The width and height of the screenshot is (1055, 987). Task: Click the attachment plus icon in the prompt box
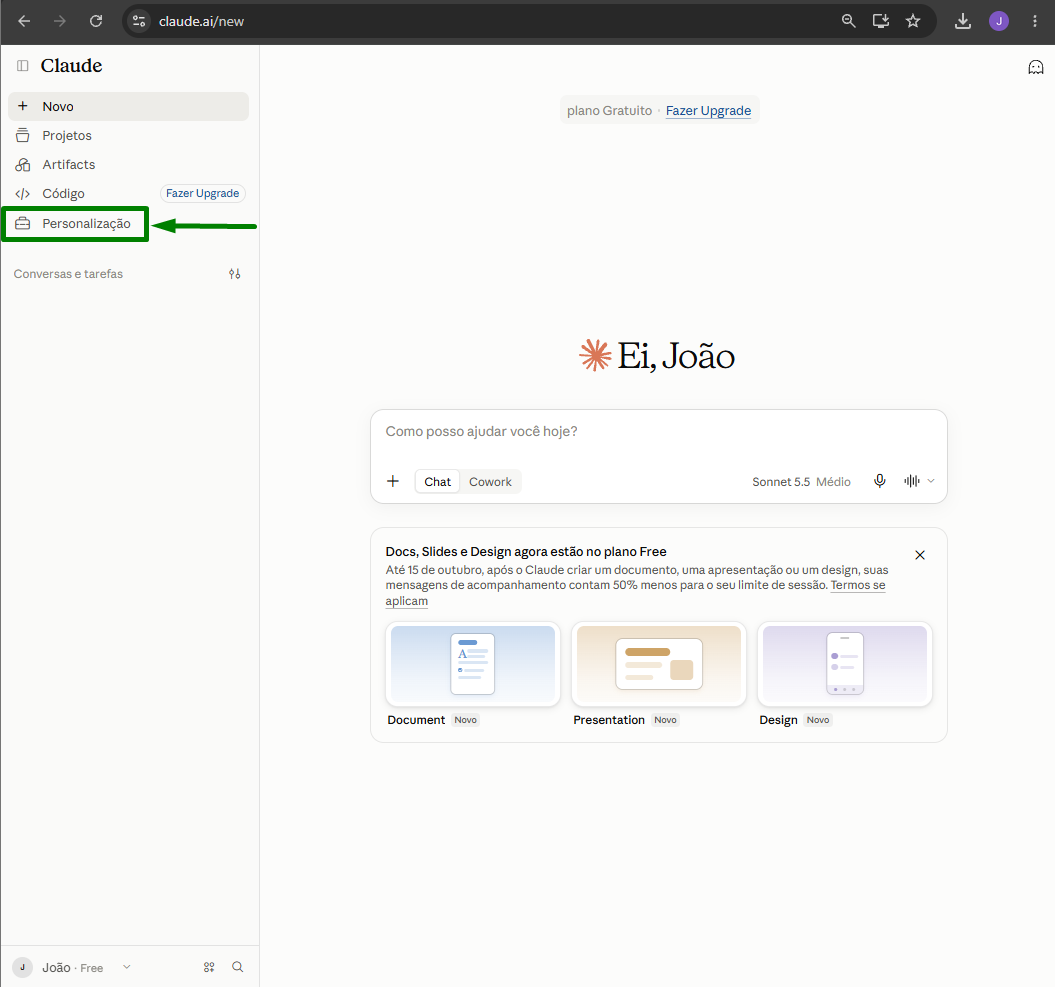(x=393, y=481)
